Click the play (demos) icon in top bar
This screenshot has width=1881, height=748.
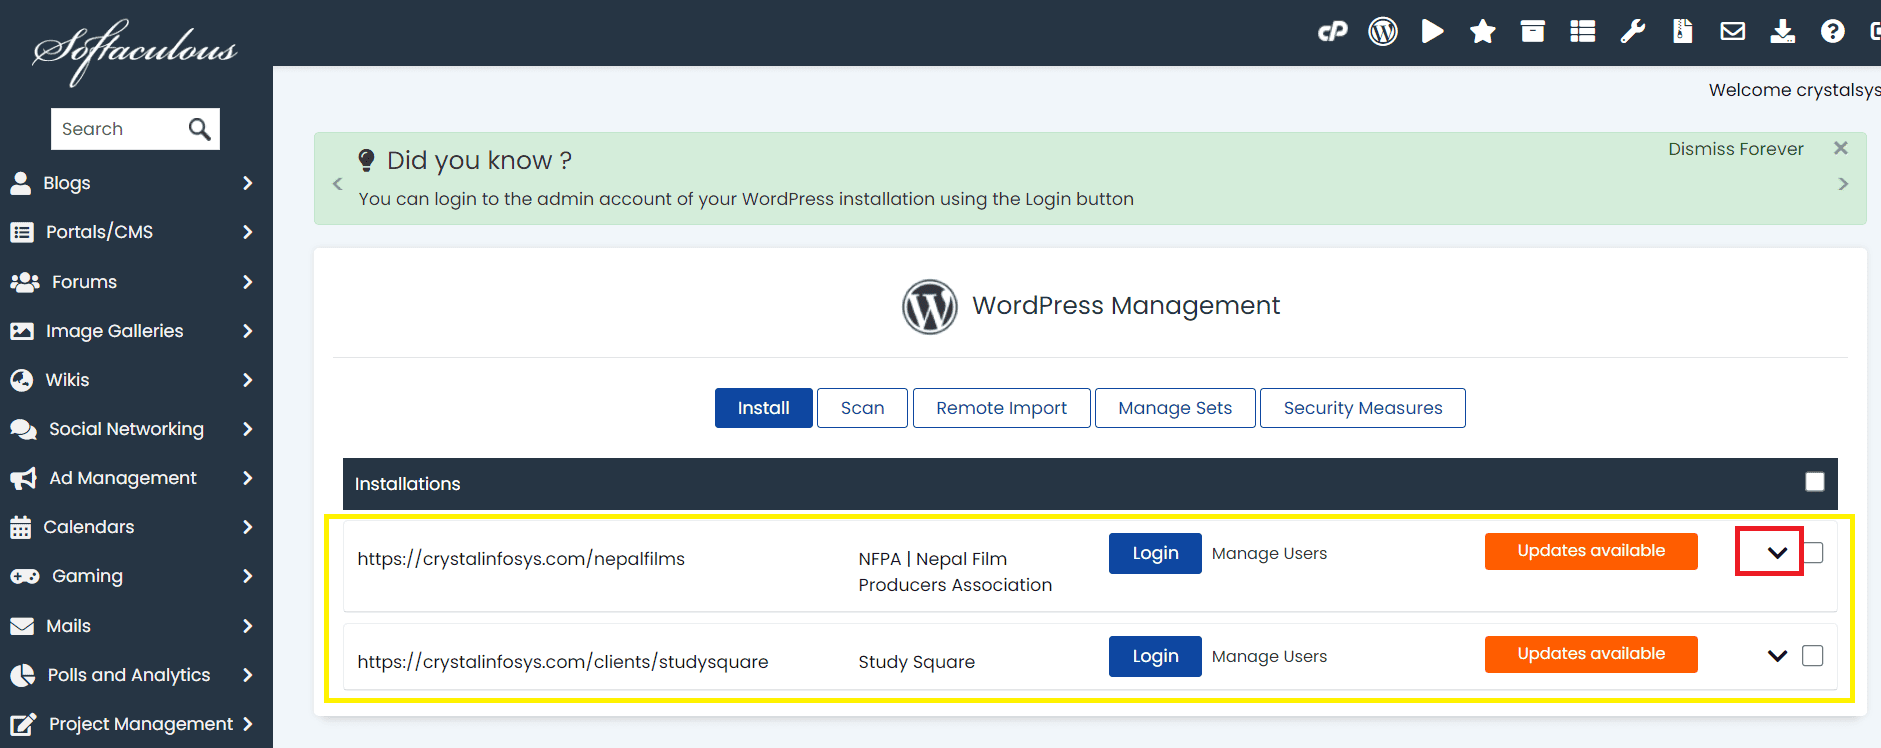(x=1432, y=32)
